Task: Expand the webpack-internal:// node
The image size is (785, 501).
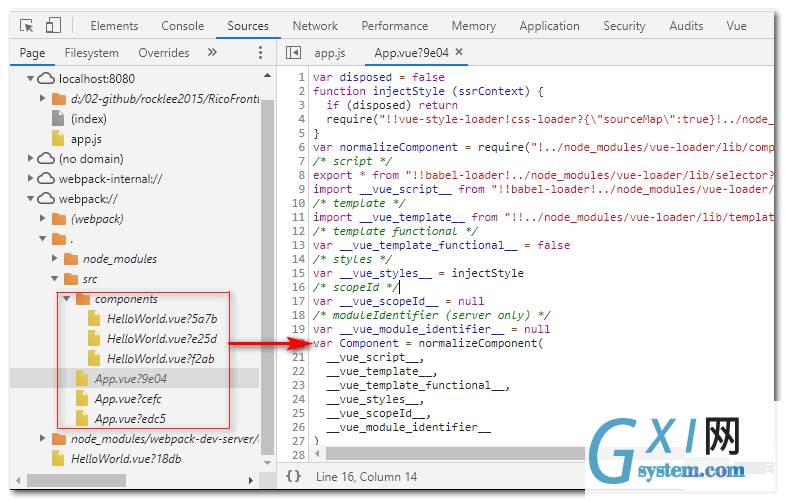Action: coord(30,179)
